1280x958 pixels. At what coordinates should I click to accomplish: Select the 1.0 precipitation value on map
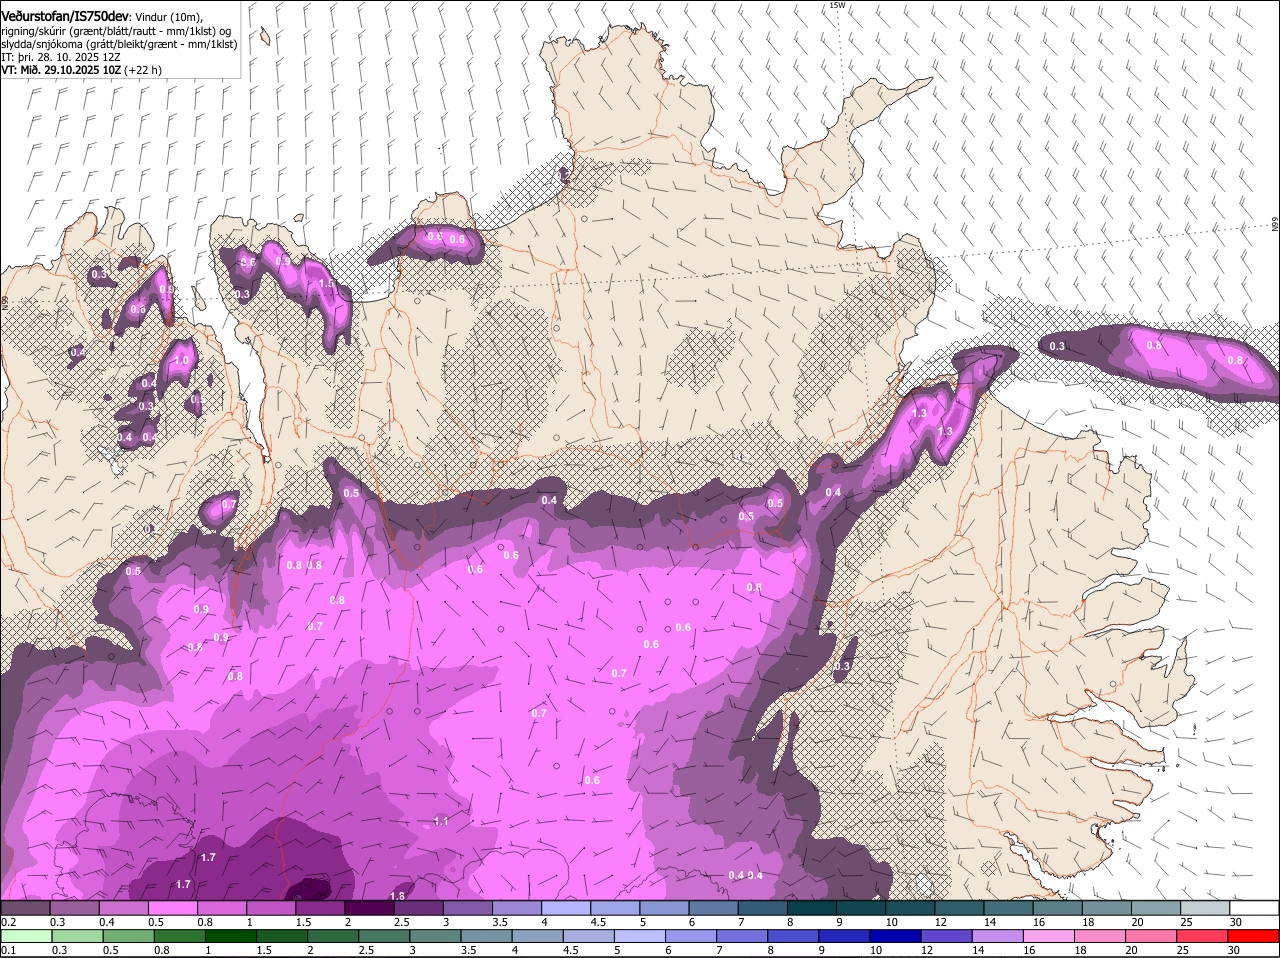pyautogui.click(x=181, y=360)
